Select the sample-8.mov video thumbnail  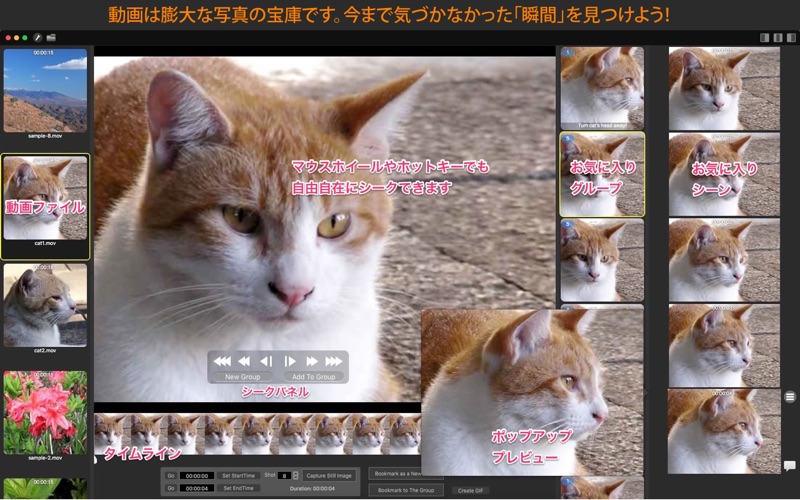tap(45, 90)
